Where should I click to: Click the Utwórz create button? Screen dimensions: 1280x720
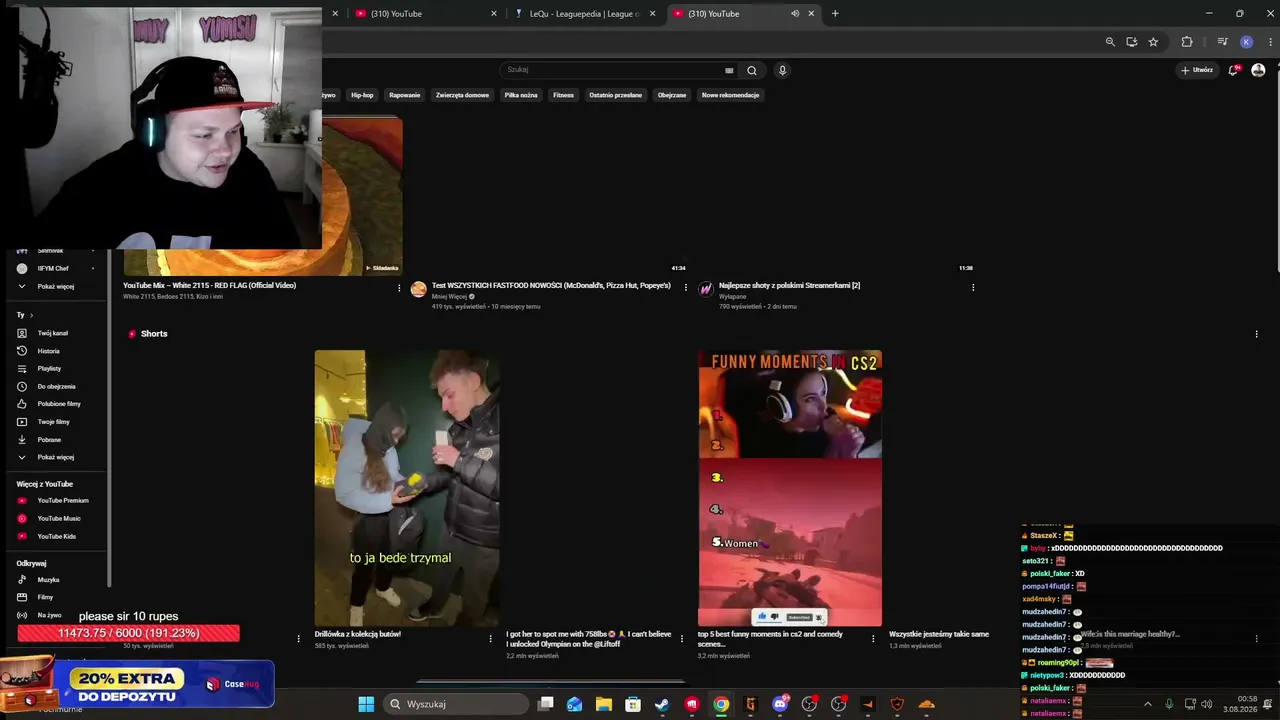pyautogui.click(x=1197, y=70)
